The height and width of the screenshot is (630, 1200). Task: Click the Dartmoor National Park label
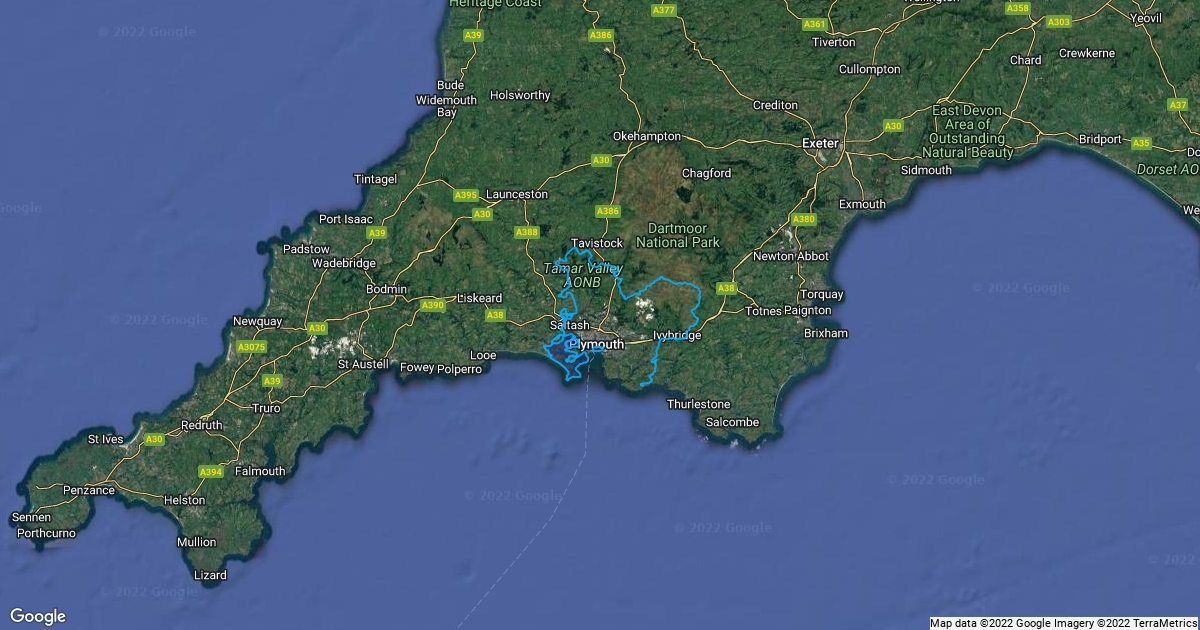pos(677,235)
